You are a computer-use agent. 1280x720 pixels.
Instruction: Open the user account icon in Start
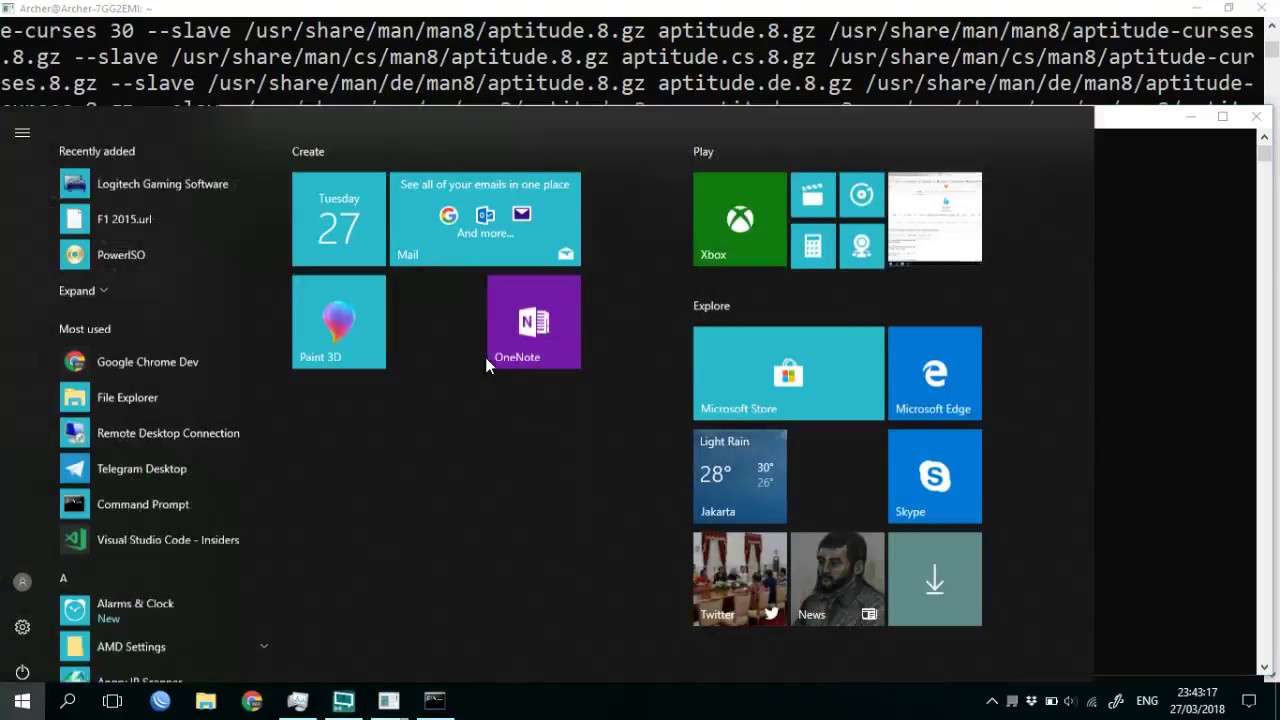click(x=22, y=582)
